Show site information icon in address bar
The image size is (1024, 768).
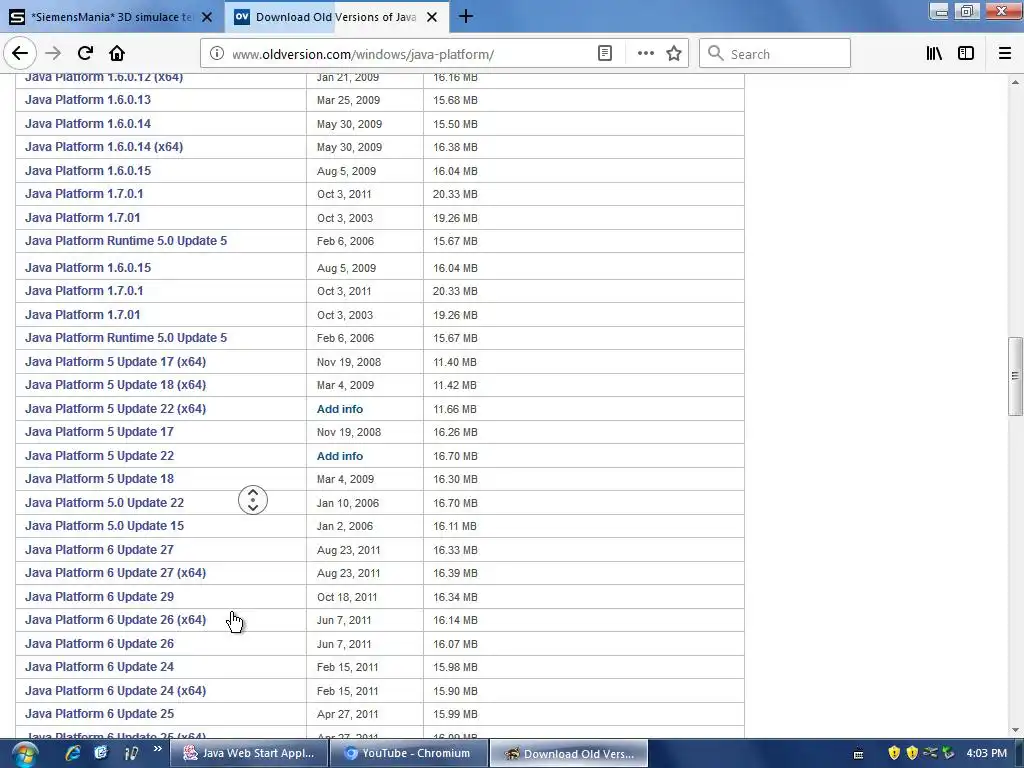point(216,54)
